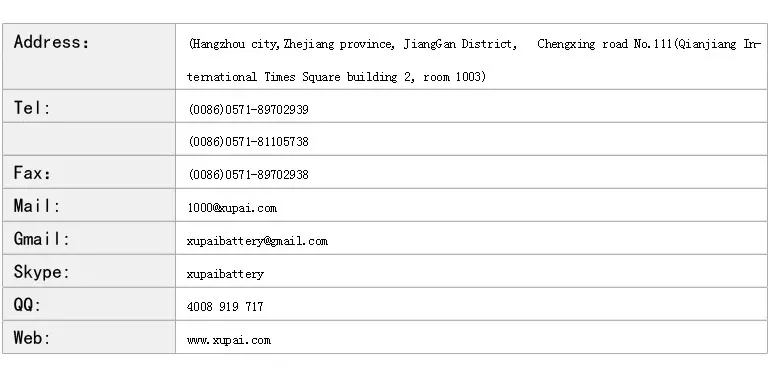The image size is (770, 373).
Task: Click the Gmail label
Action: (42, 239)
